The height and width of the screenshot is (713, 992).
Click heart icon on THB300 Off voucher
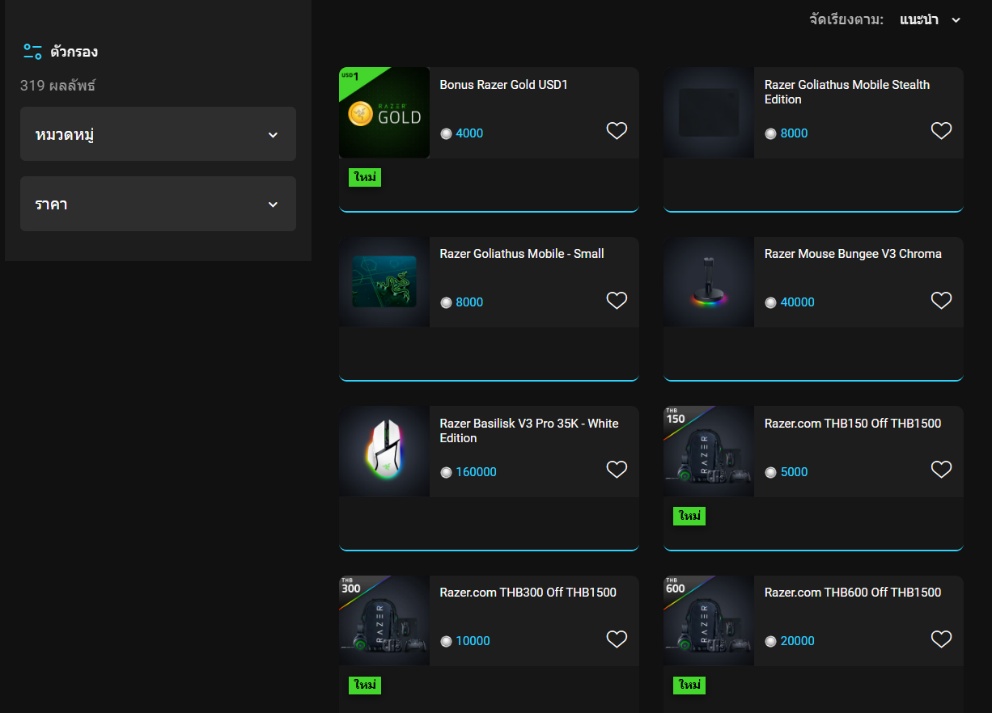617,639
